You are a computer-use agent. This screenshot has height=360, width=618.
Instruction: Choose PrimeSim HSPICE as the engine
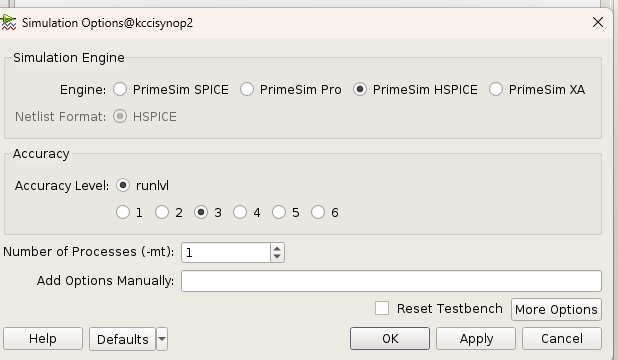click(x=359, y=90)
